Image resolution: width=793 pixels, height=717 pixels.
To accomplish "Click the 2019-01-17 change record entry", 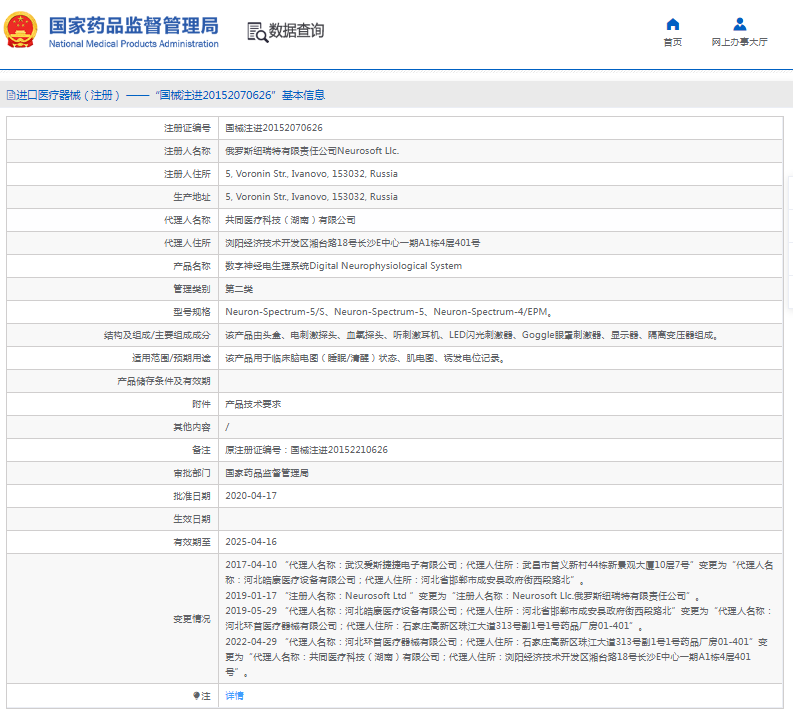I will click(x=462, y=596).
